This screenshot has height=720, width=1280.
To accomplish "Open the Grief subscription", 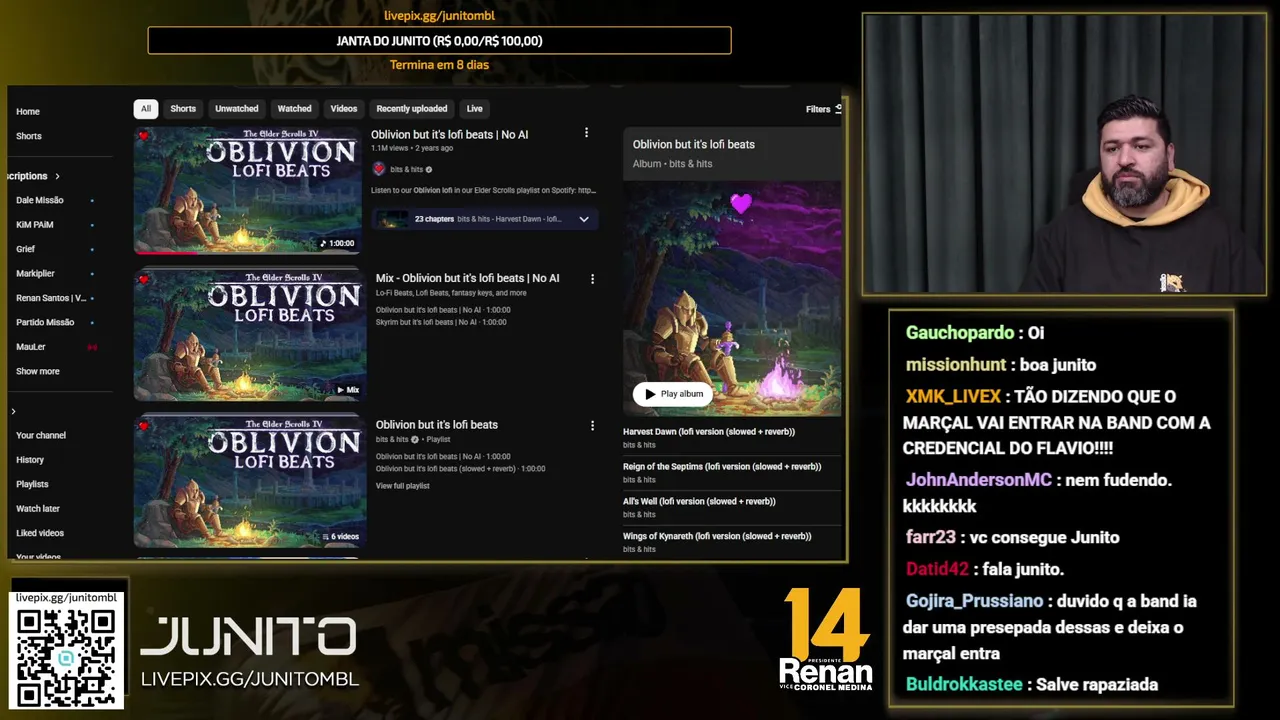I will [26, 249].
